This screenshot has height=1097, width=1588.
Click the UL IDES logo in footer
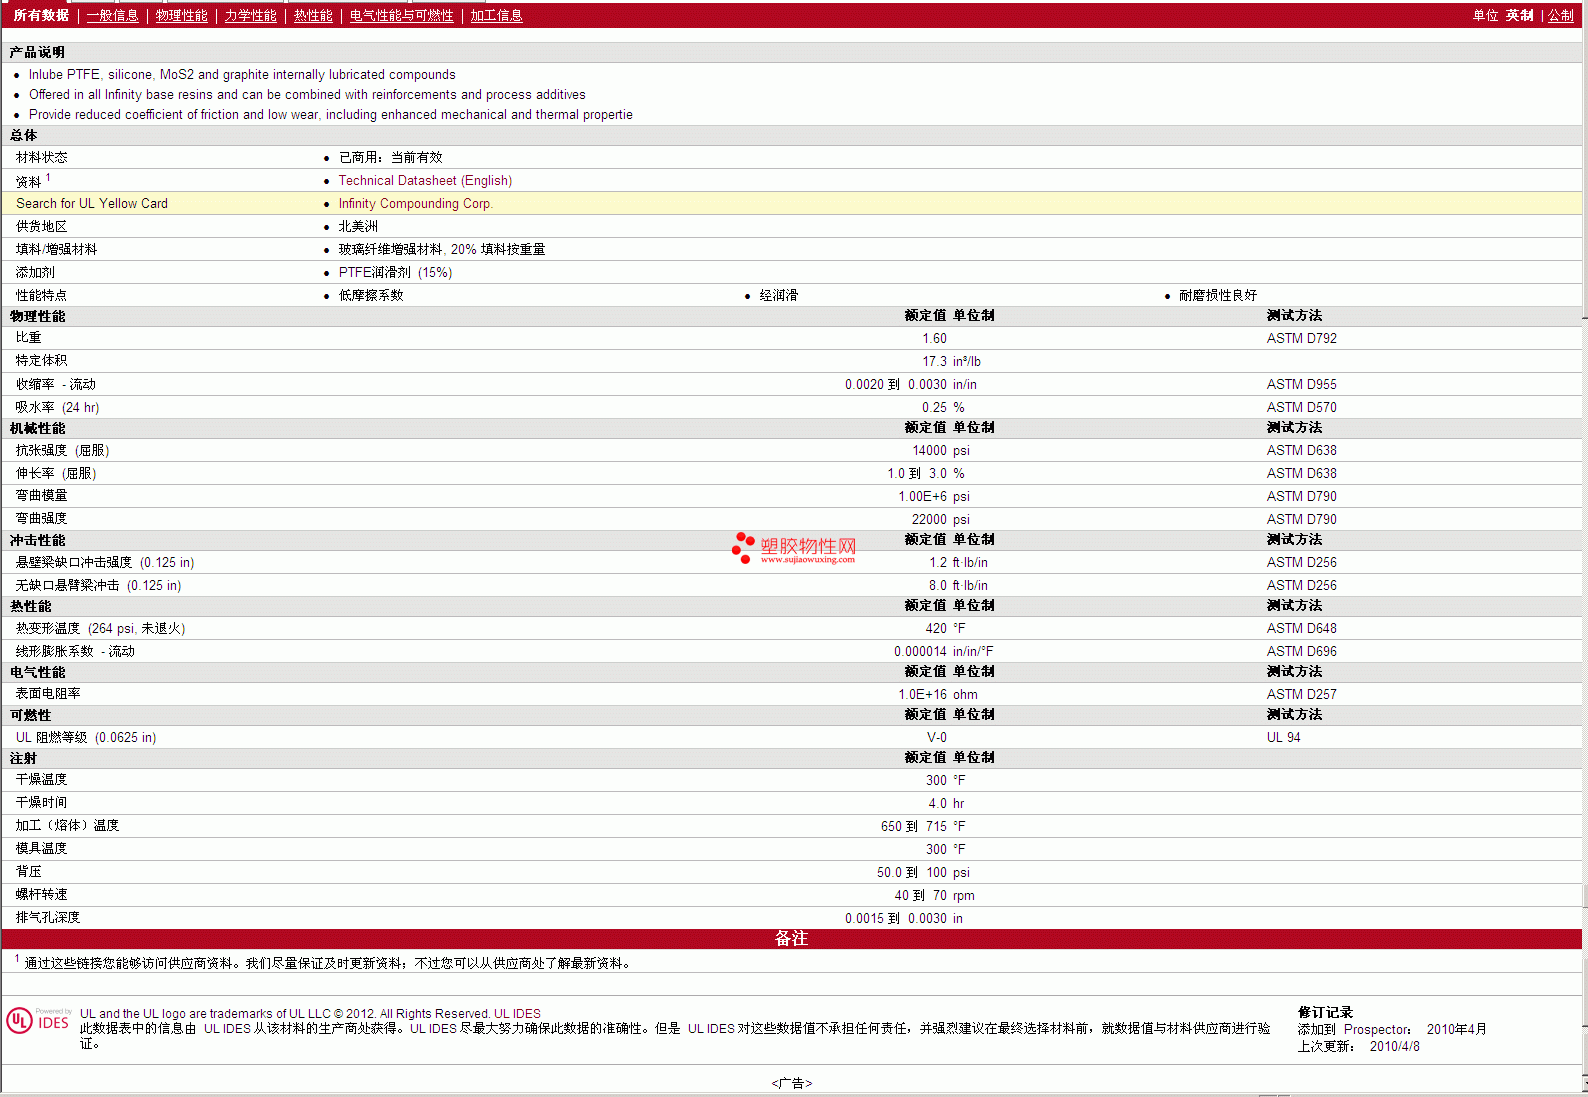(38, 1020)
